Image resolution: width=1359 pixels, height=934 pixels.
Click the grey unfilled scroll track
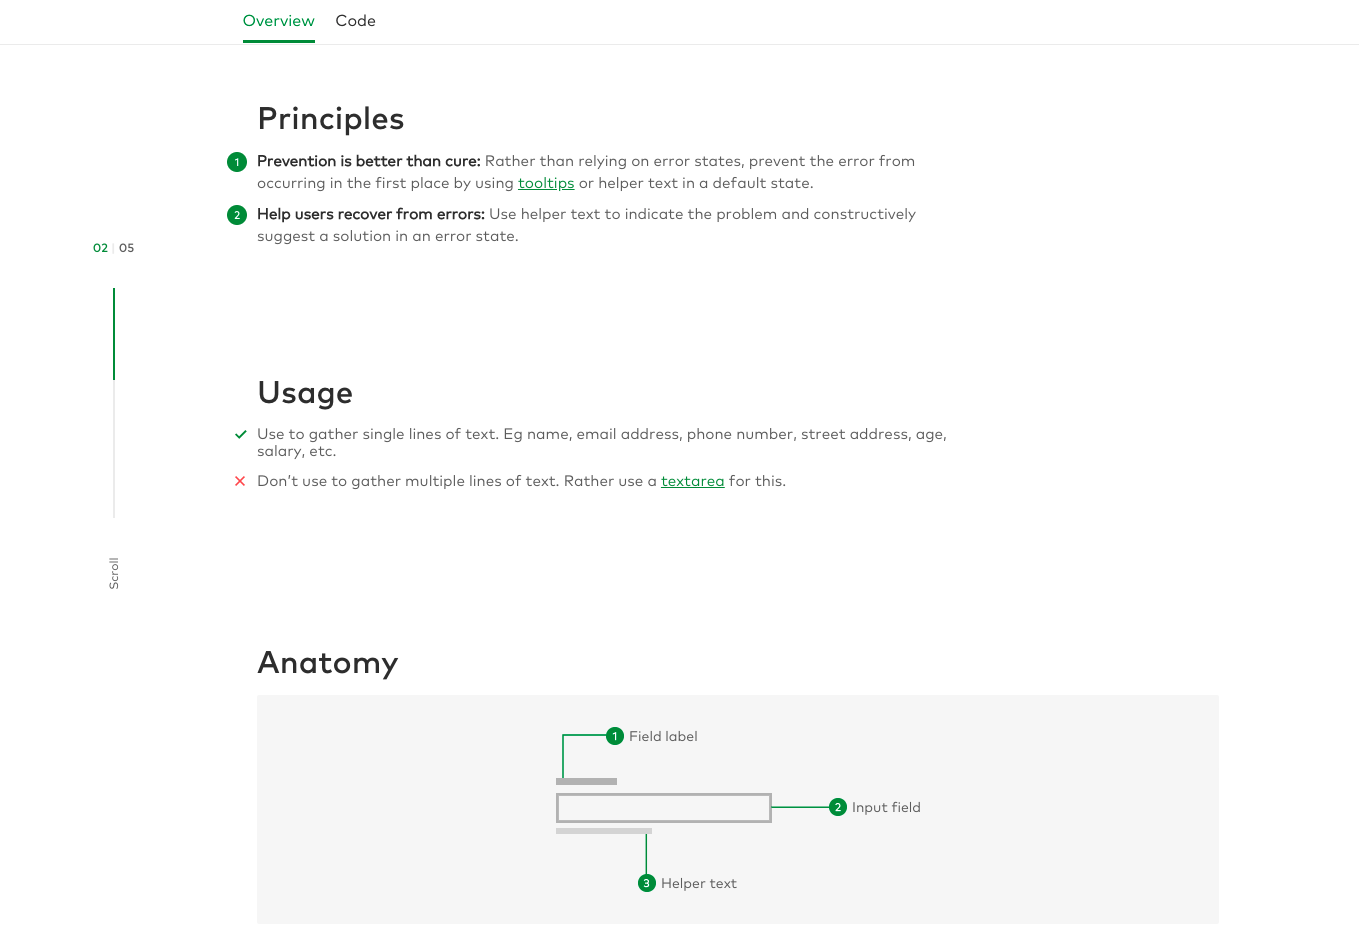[x=114, y=450]
